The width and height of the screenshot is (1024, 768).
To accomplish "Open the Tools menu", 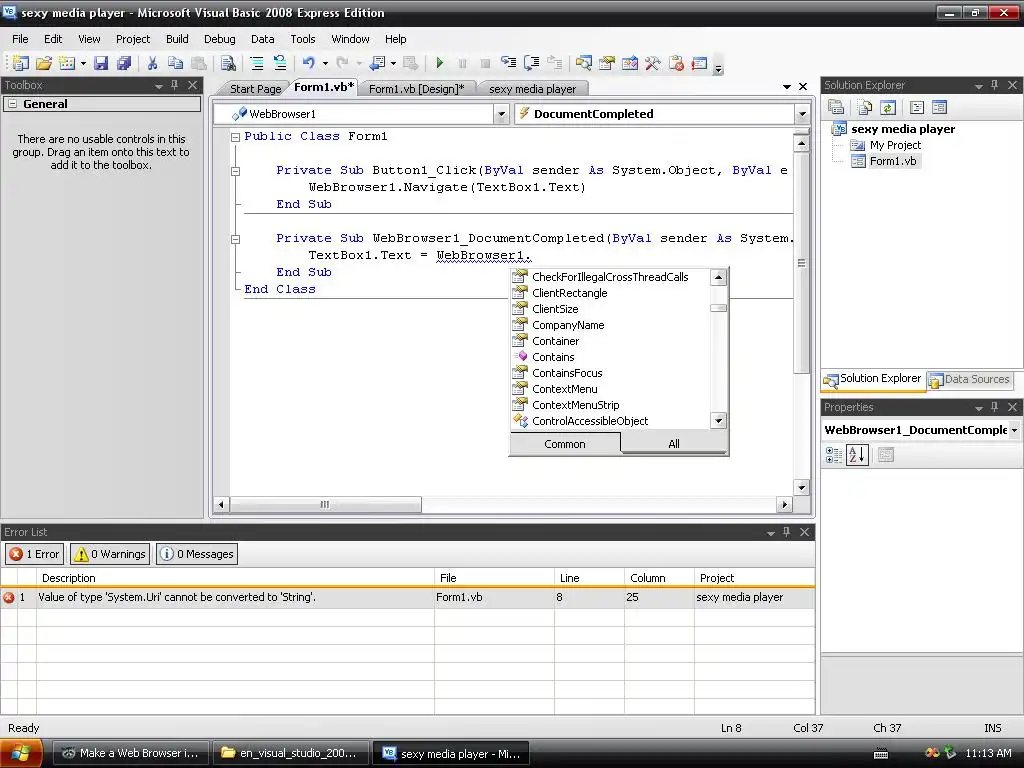I will (302, 39).
